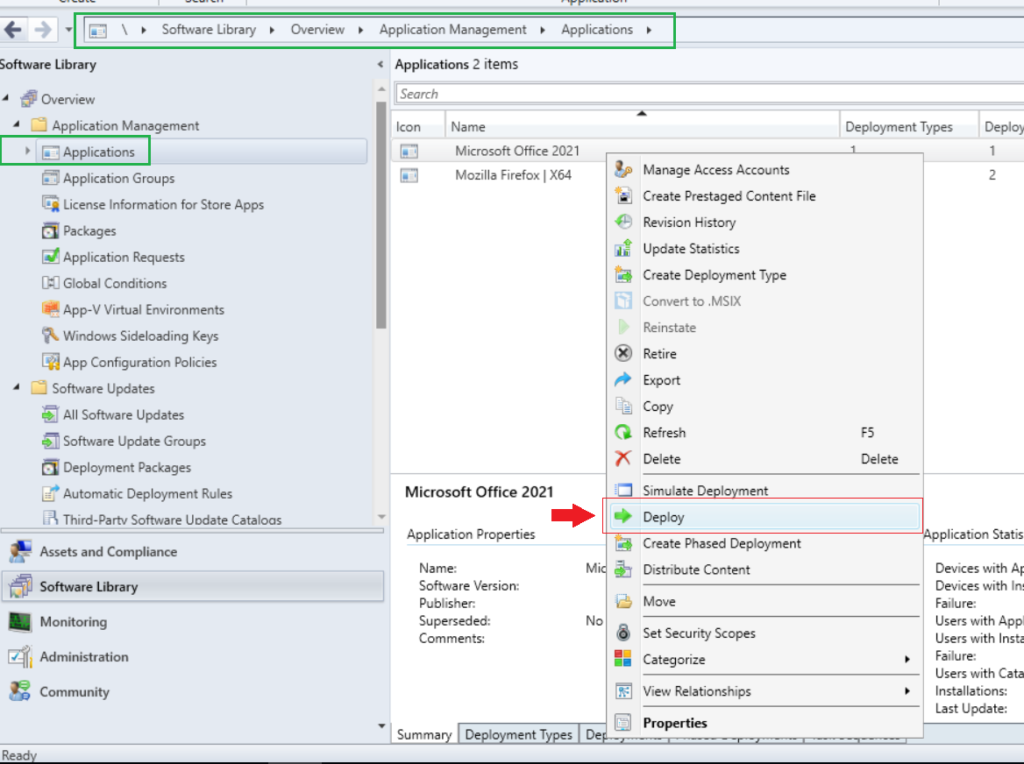Sort by the Icon column header
Screen dimensions: 1024x764
pos(418,126)
